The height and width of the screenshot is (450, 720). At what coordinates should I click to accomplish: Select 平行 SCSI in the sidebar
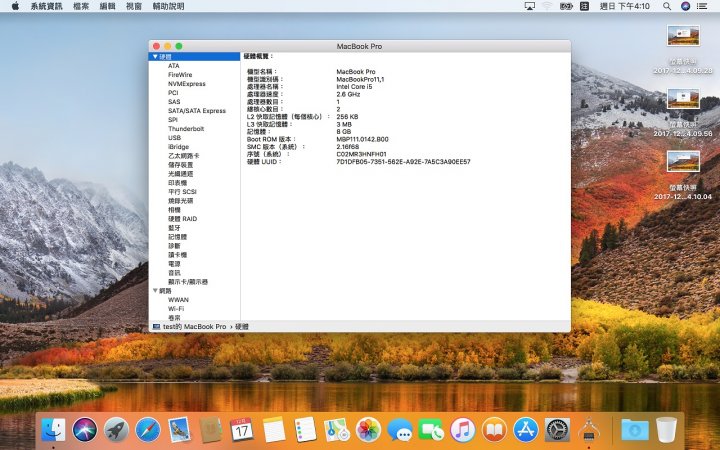[x=182, y=191]
